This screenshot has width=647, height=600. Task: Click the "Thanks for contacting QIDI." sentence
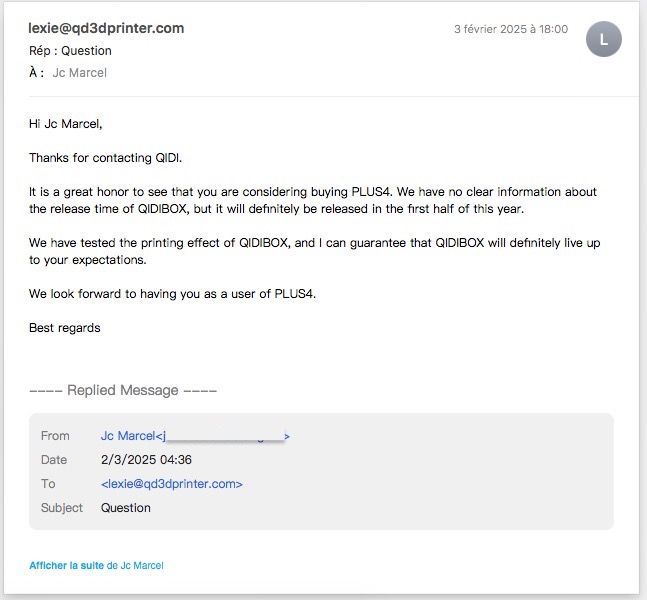(x=106, y=158)
